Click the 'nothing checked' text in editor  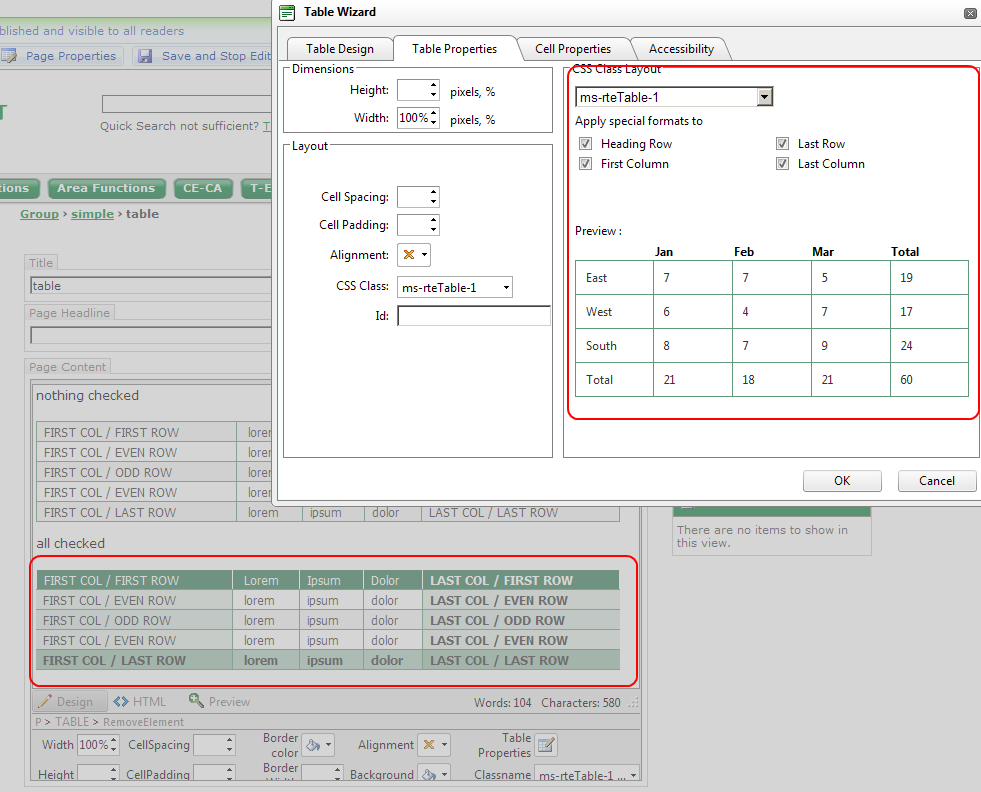pos(88,395)
